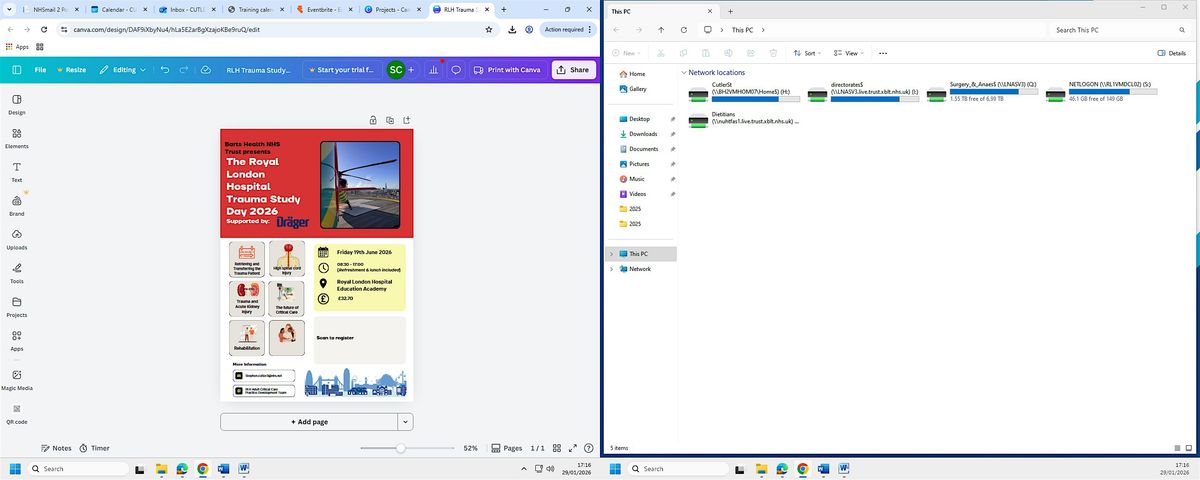Viewport: 1200px width, 480px height.
Task: Open the Elements panel in Canva sidebar
Action: coord(17,138)
